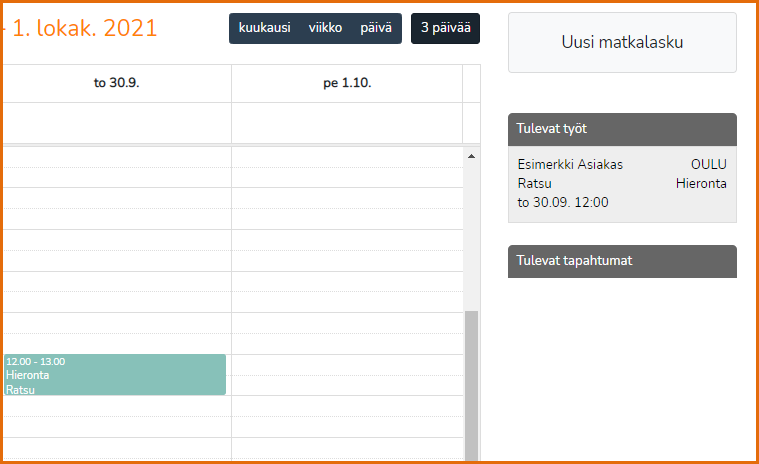Create new travel invoice via Uusi matkalasku
759x464 pixels.
point(622,43)
